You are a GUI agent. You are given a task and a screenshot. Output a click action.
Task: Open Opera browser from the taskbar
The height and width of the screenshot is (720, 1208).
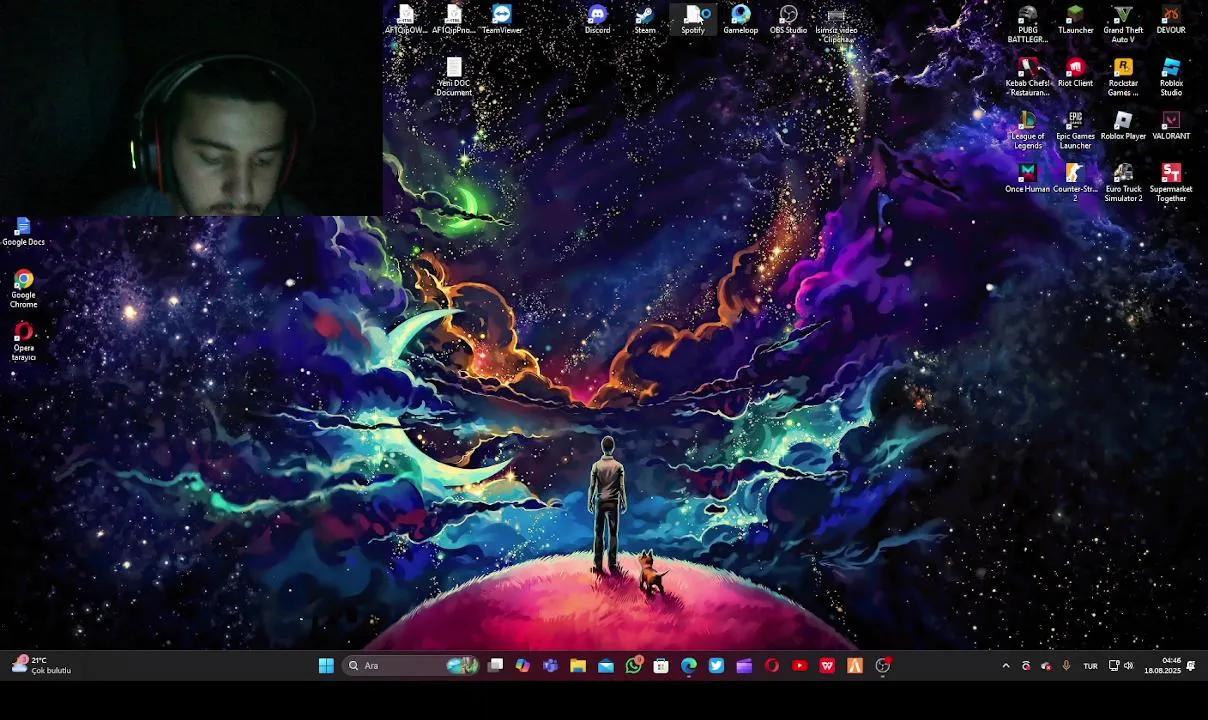[772, 665]
